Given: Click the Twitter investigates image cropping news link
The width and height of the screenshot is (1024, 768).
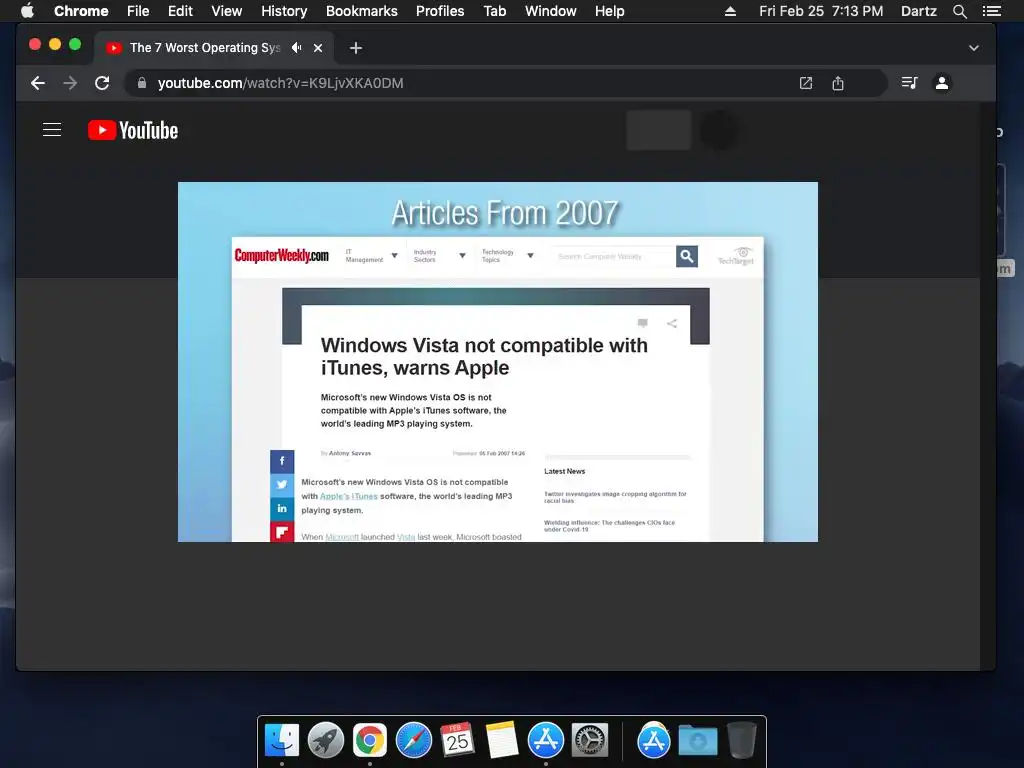Looking at the screenshot, I should click(x=615, y=497).
